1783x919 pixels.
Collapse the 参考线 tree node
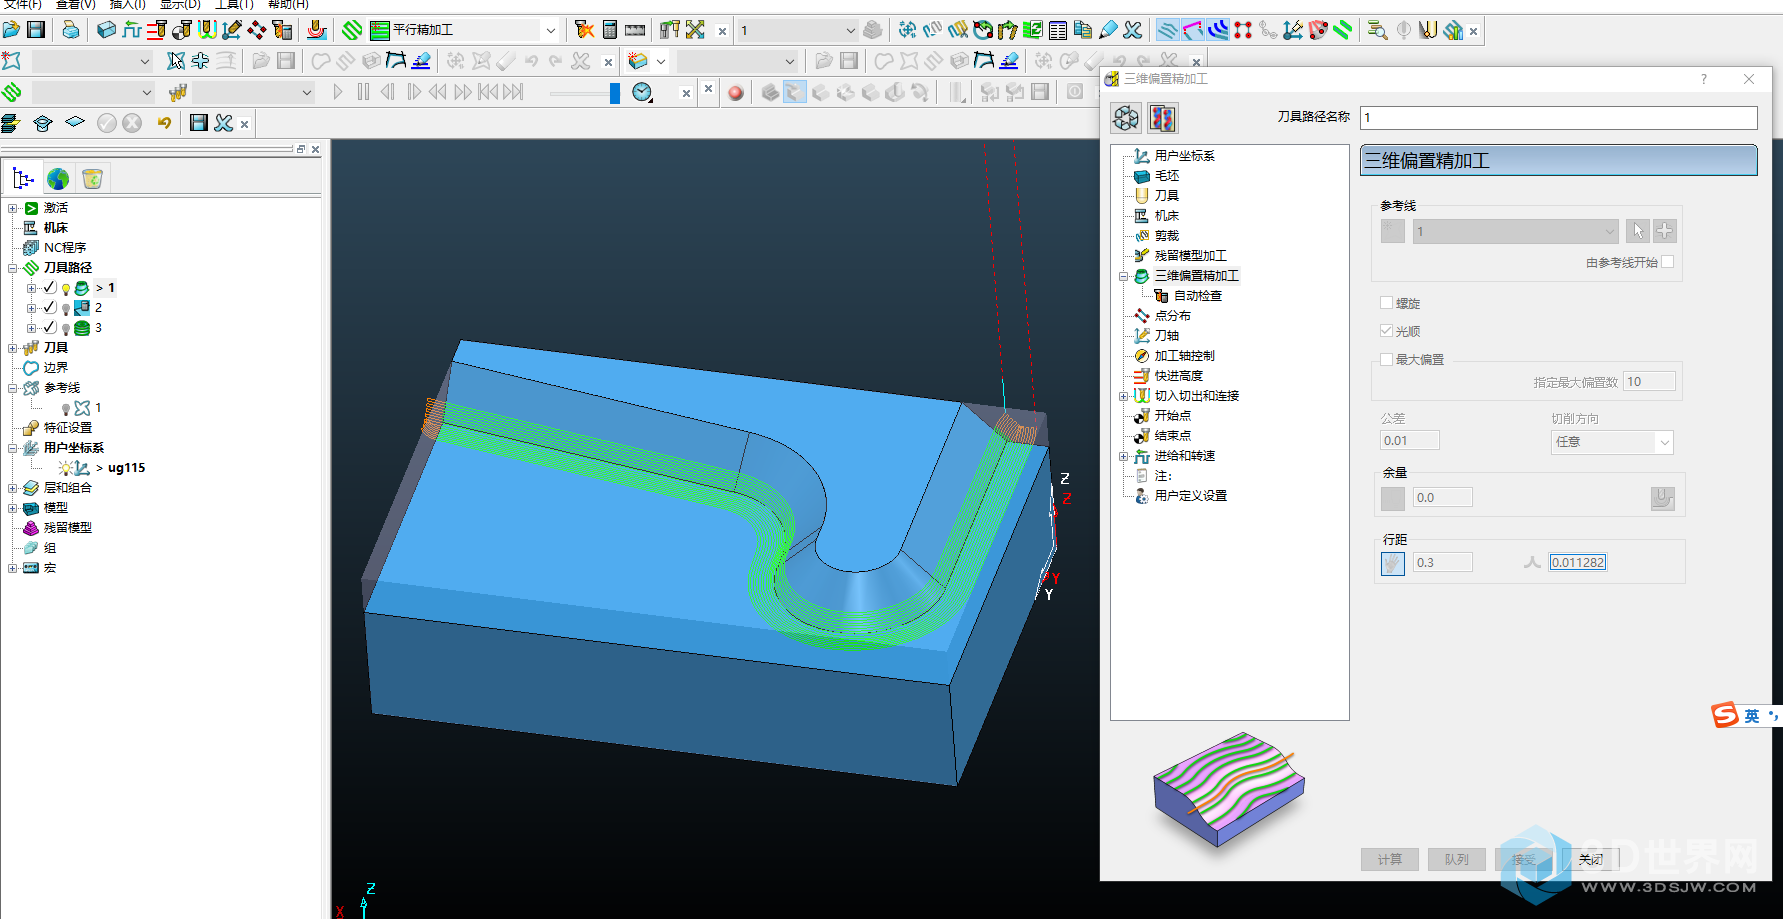tap(13, 388)
